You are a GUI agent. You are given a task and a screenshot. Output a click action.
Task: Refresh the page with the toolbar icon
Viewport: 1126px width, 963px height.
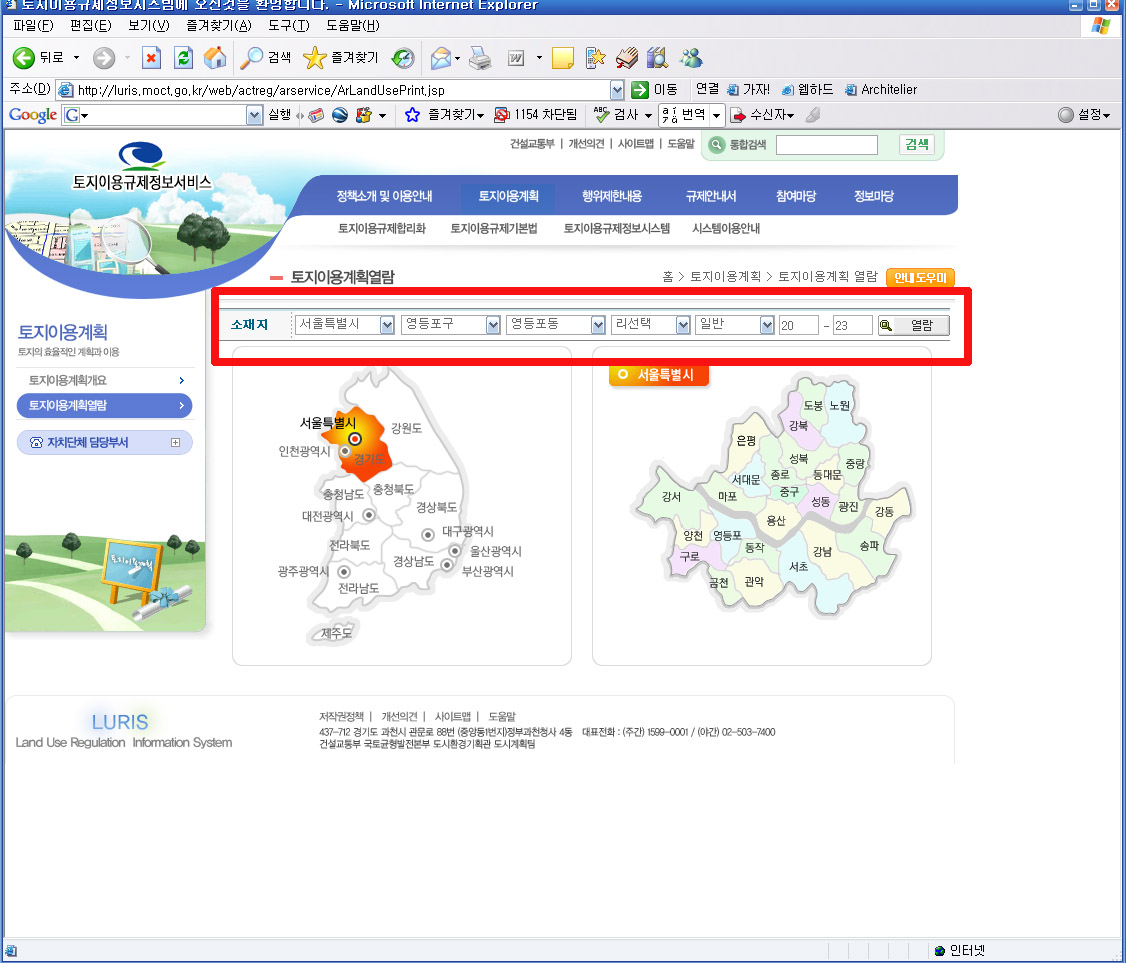point(183,58)
